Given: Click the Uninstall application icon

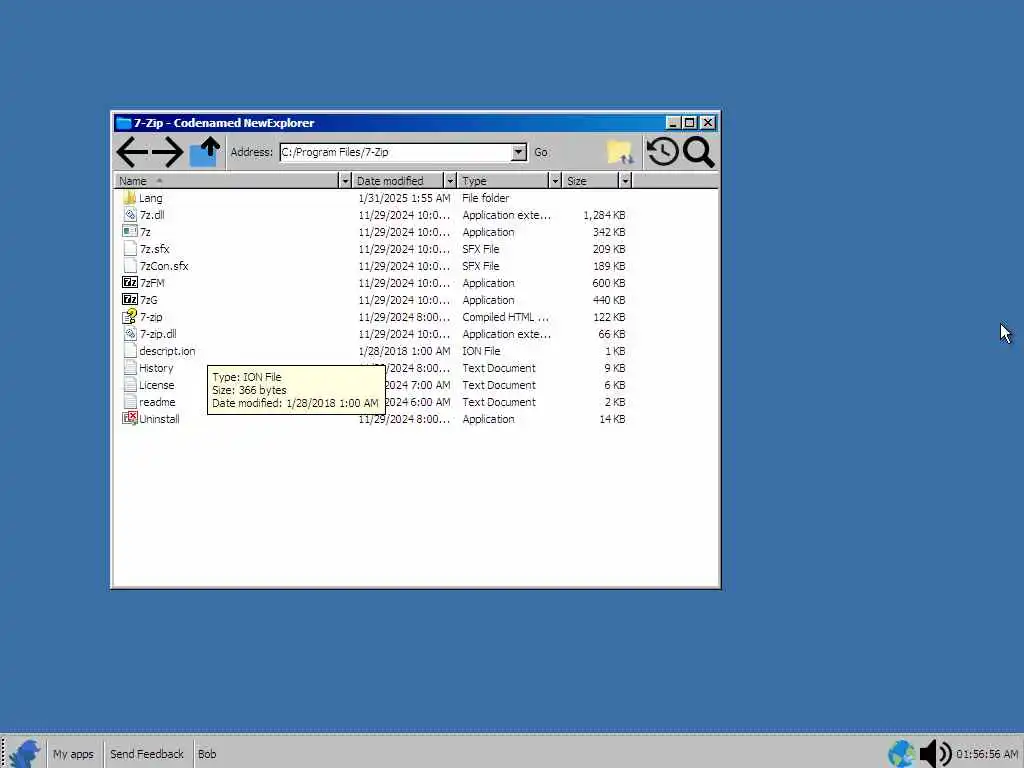Looking at the screenshot, I should click(129, 419).
